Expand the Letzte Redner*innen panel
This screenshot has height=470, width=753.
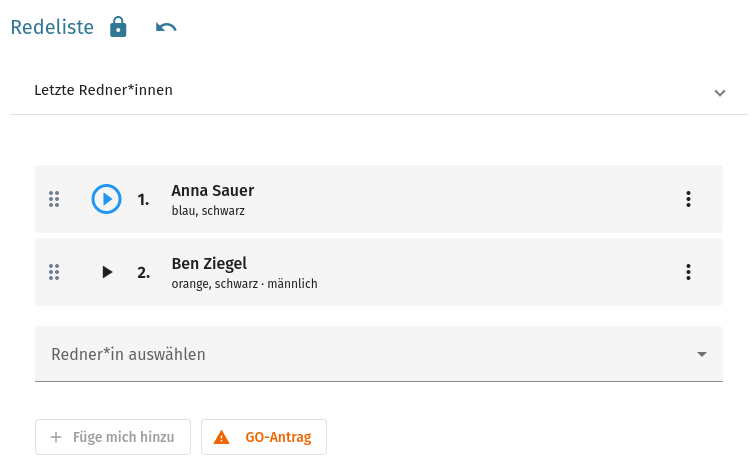tap(378, 90)
